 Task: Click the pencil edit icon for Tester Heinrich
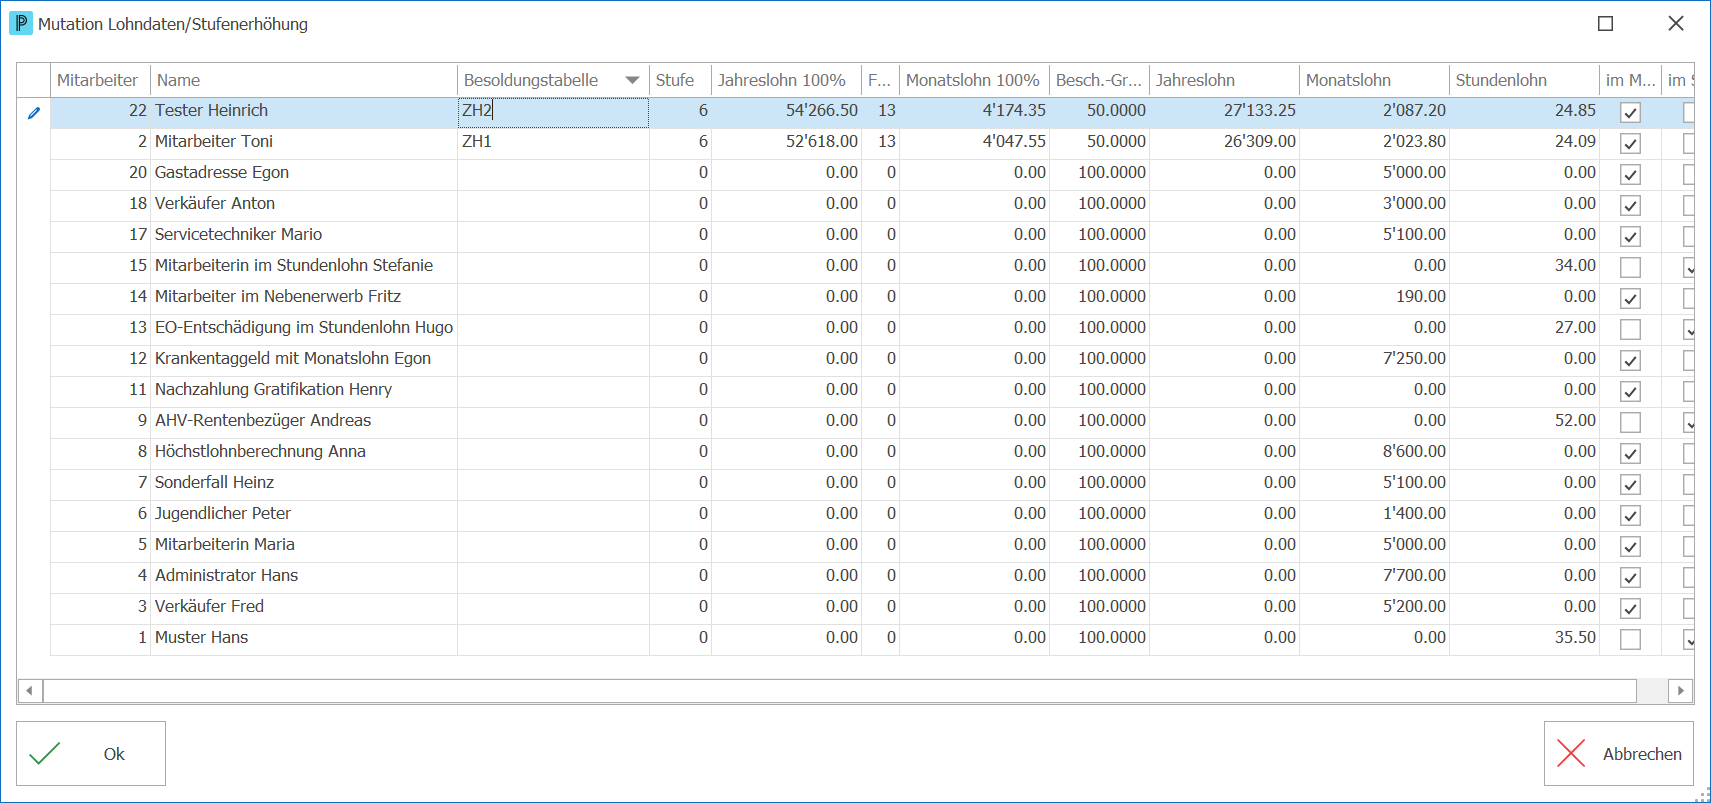pyautogui.click(x=34, y=113)
